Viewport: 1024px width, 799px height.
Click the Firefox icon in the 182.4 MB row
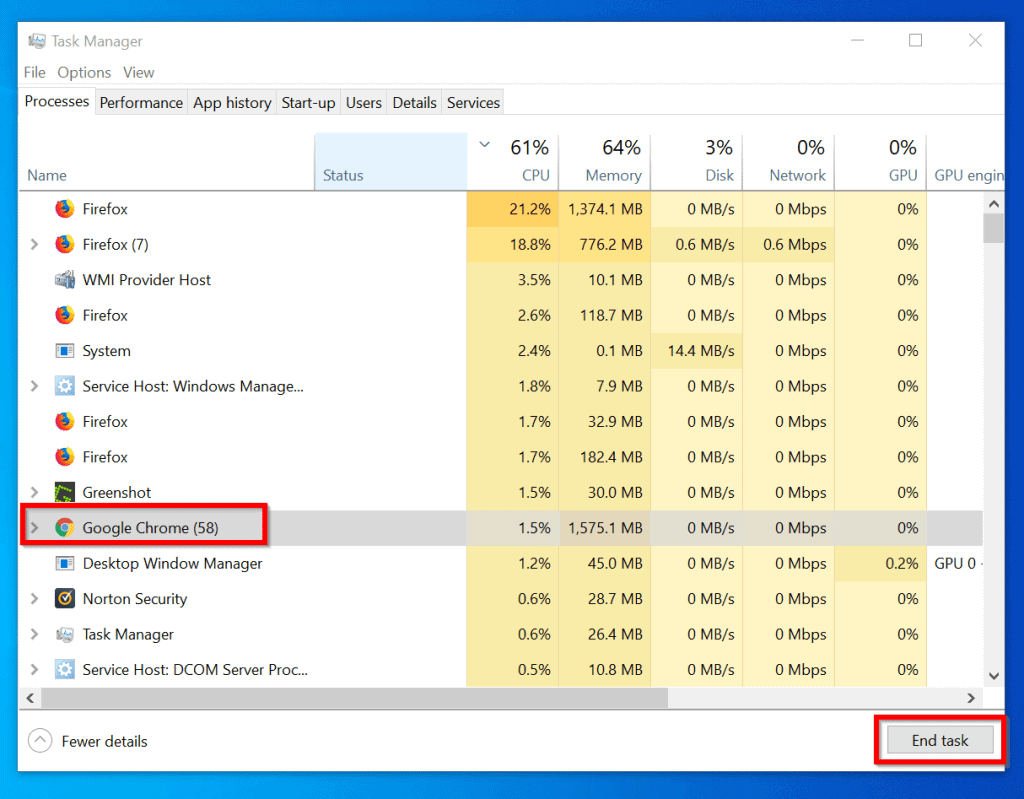click(64, 457)
